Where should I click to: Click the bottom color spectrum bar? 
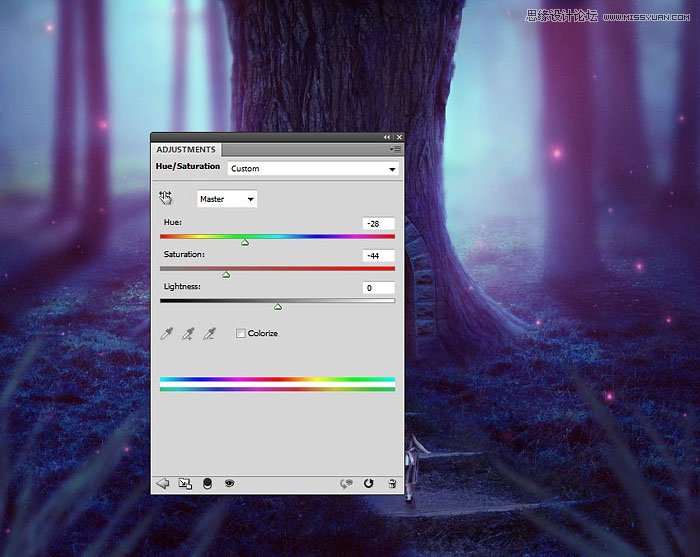point(278,390)
